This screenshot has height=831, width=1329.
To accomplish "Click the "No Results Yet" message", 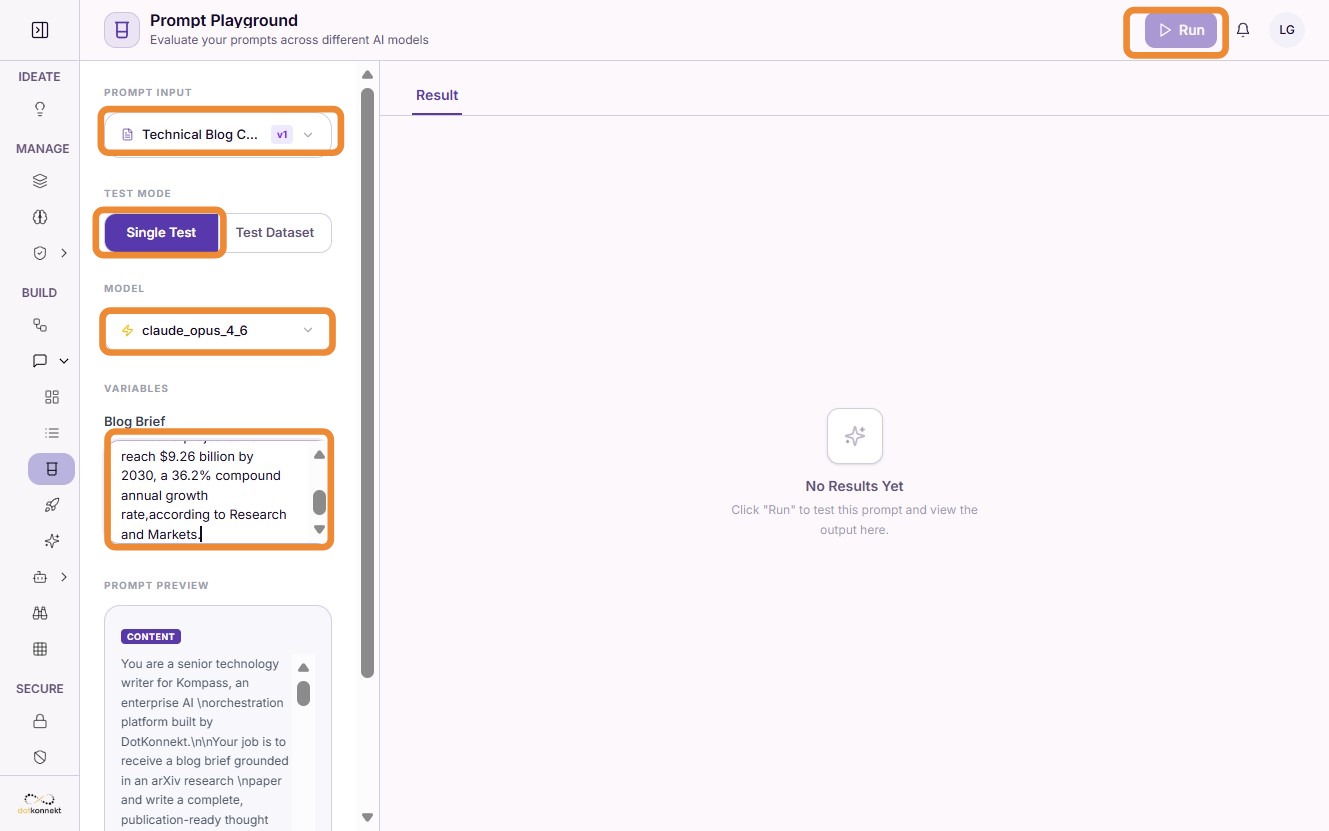I will click(855, 486).
